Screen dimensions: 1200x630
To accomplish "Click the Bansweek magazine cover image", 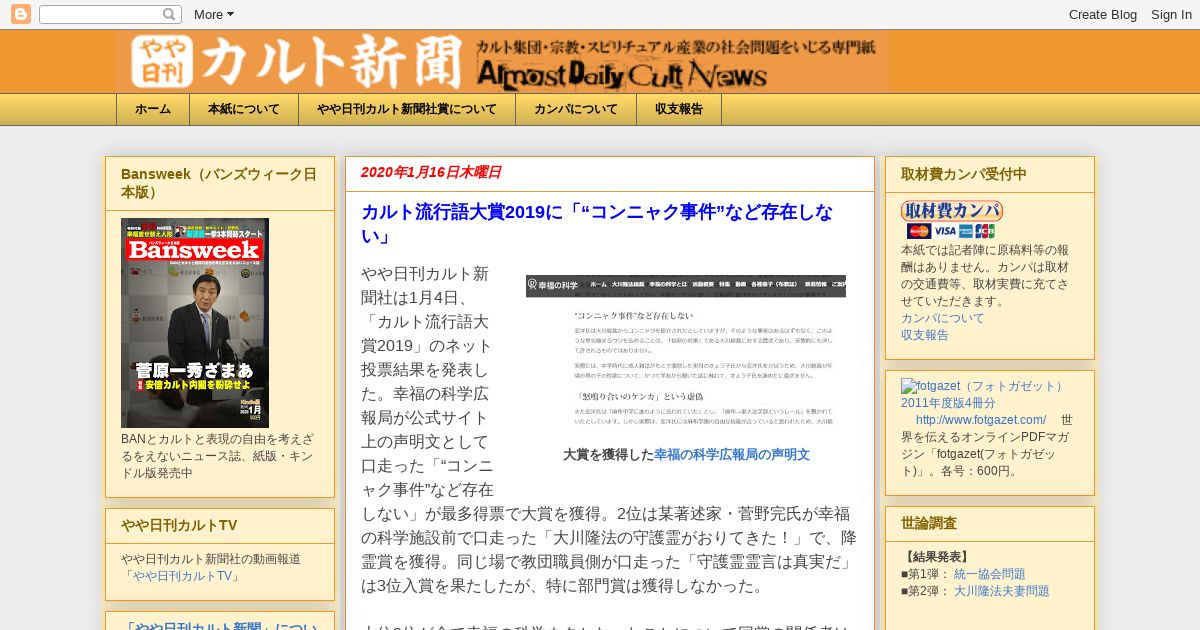I will tap(195, 323).
